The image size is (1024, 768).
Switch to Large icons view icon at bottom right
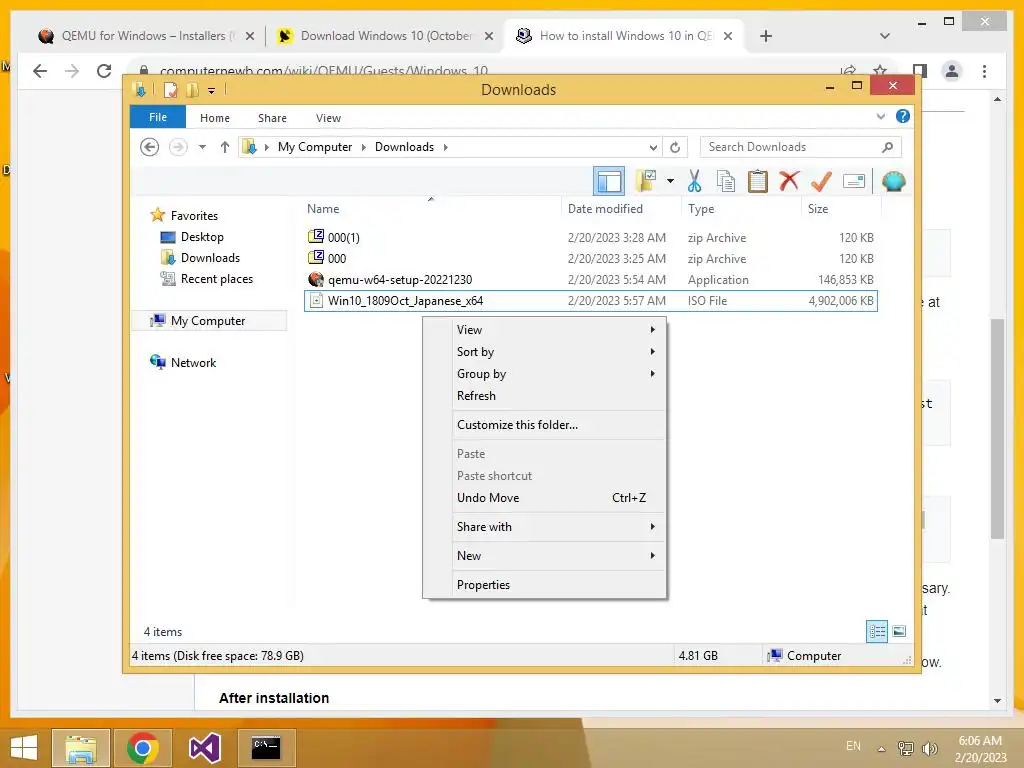click(x=899, y=631)
